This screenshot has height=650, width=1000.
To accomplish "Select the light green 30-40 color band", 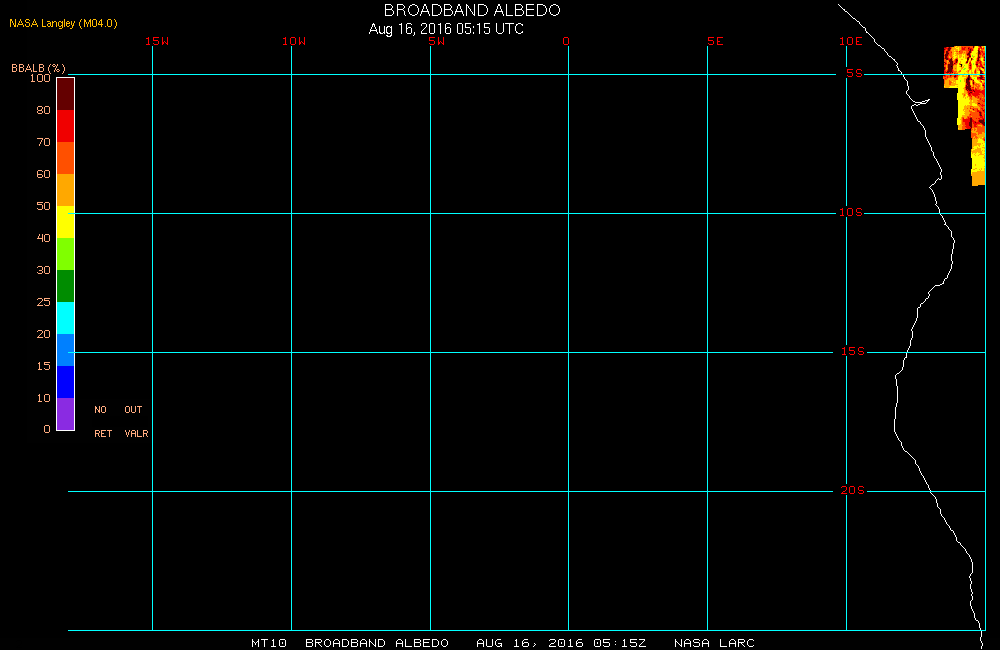I will (66, 253).
